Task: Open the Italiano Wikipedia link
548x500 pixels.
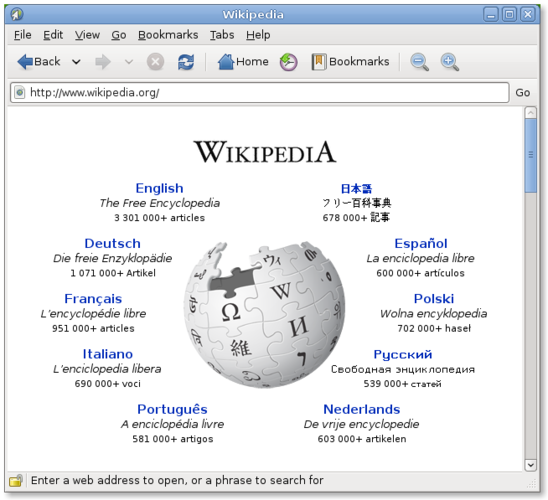Action: [x=108, y=354]
